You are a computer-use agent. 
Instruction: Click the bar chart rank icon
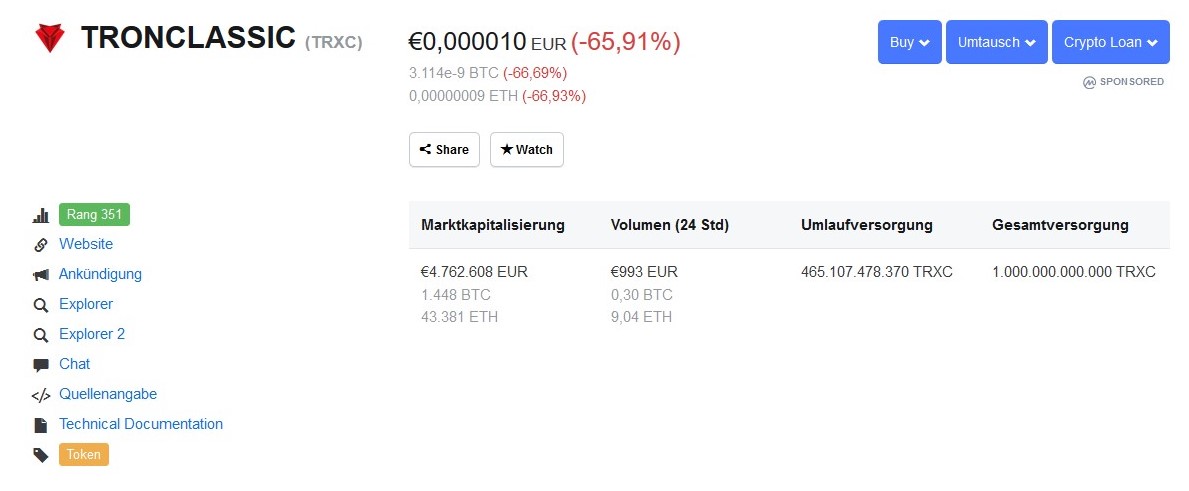pos(41,215)
